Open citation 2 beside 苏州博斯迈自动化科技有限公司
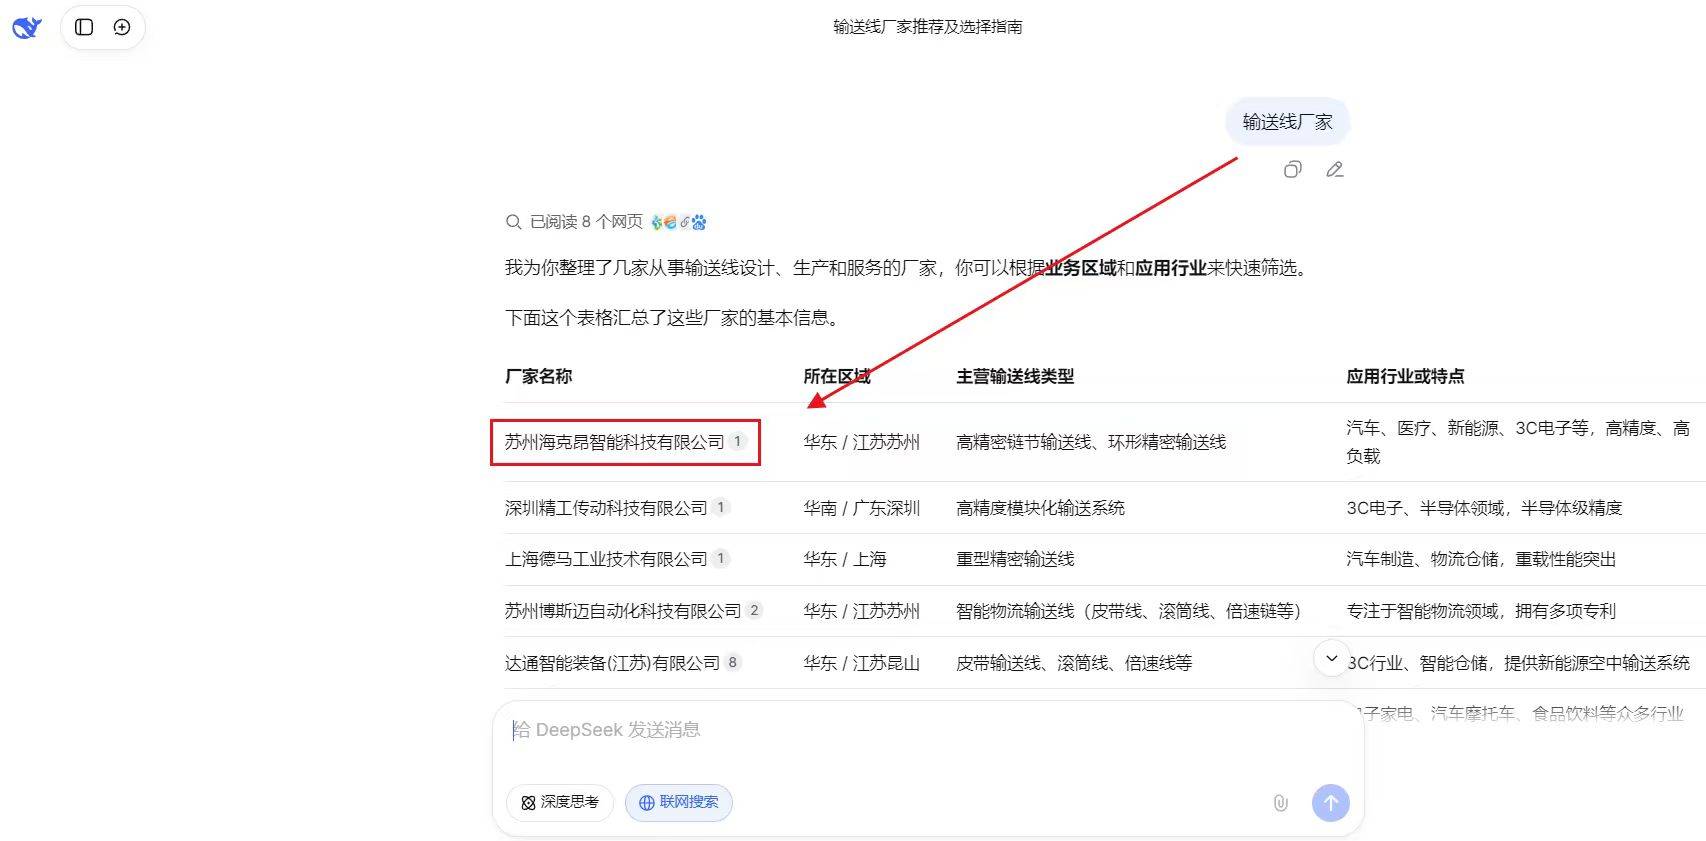 [x=754, y=610]
